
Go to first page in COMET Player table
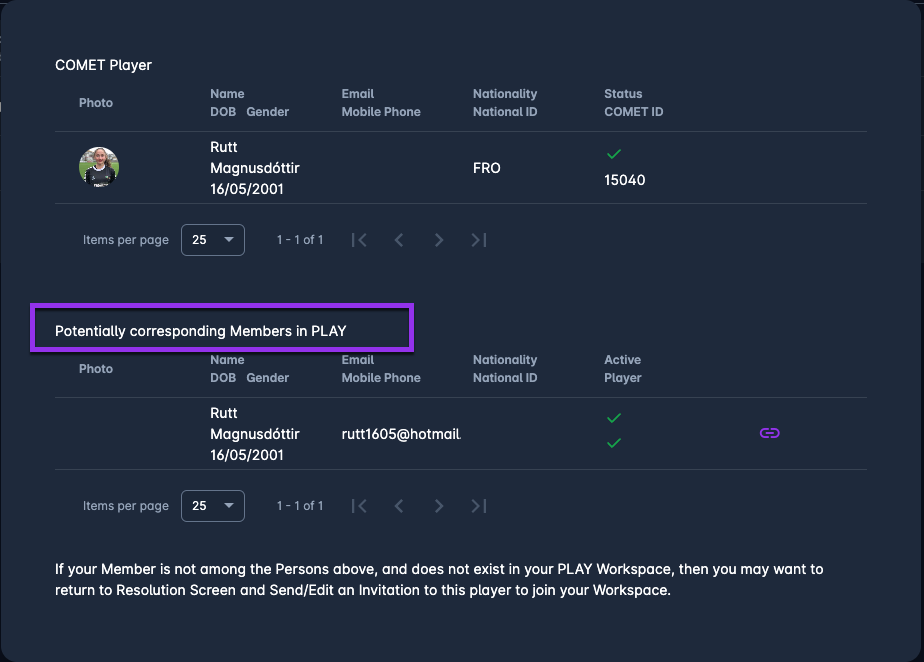click(x=359, y=240)
